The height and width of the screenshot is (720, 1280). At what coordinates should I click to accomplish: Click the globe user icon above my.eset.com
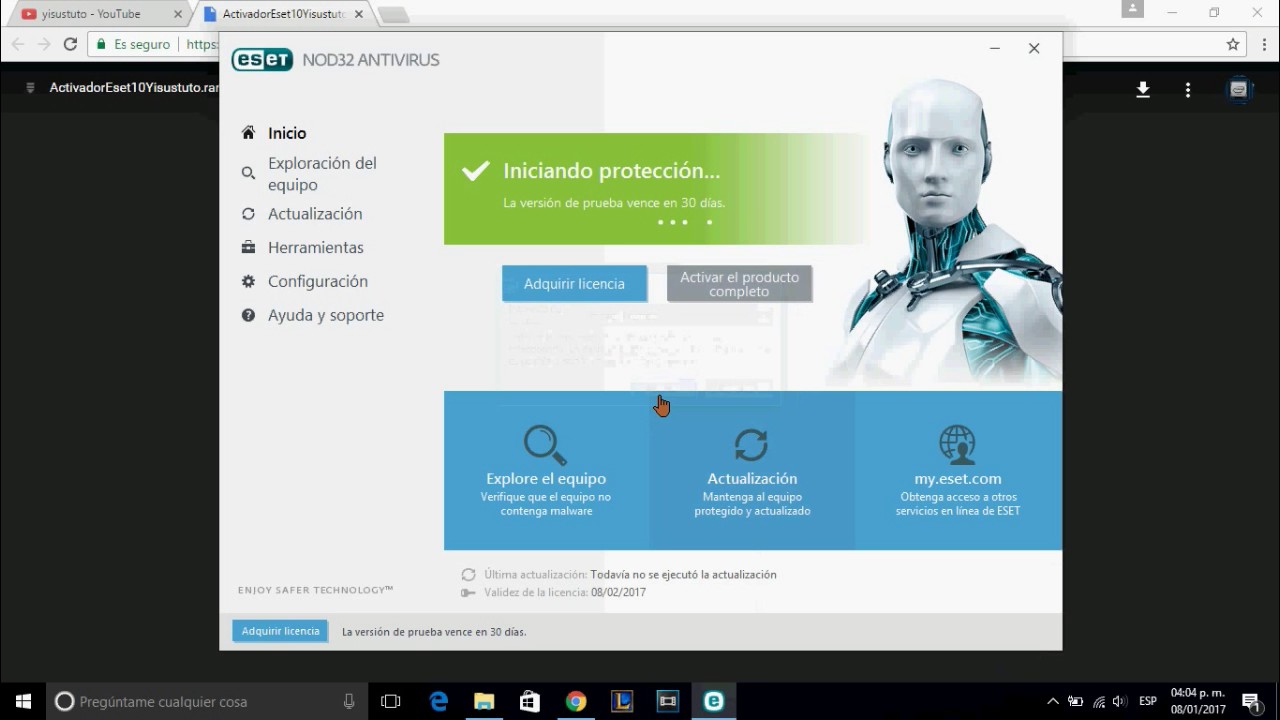(x=957, y=445)
